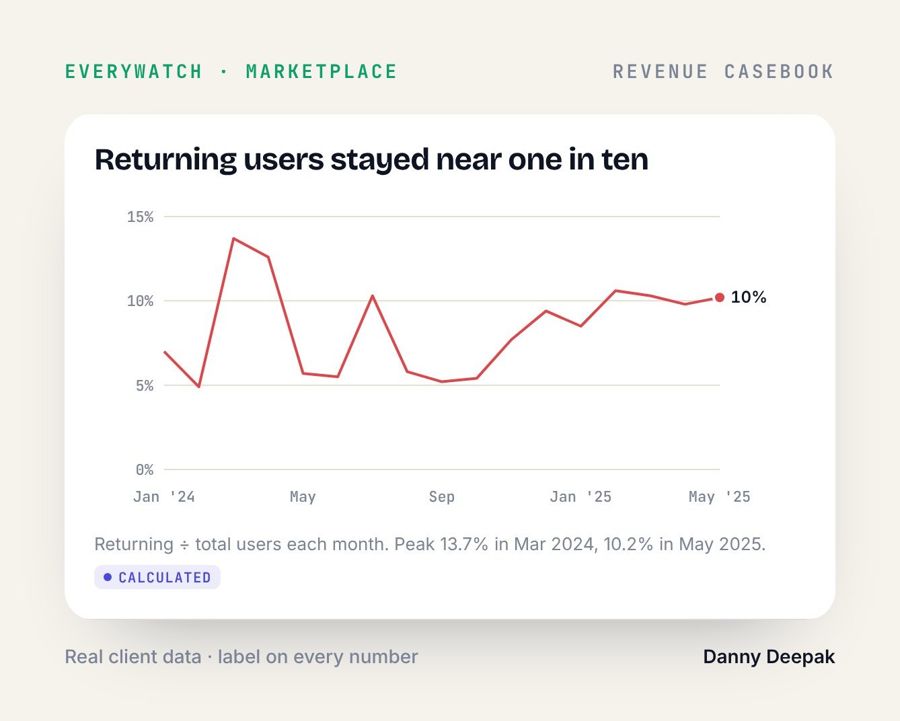Screen dimensions: 900x721
Task: Click the REVENUE CASEBOOK header label
Action: (723, 72)
